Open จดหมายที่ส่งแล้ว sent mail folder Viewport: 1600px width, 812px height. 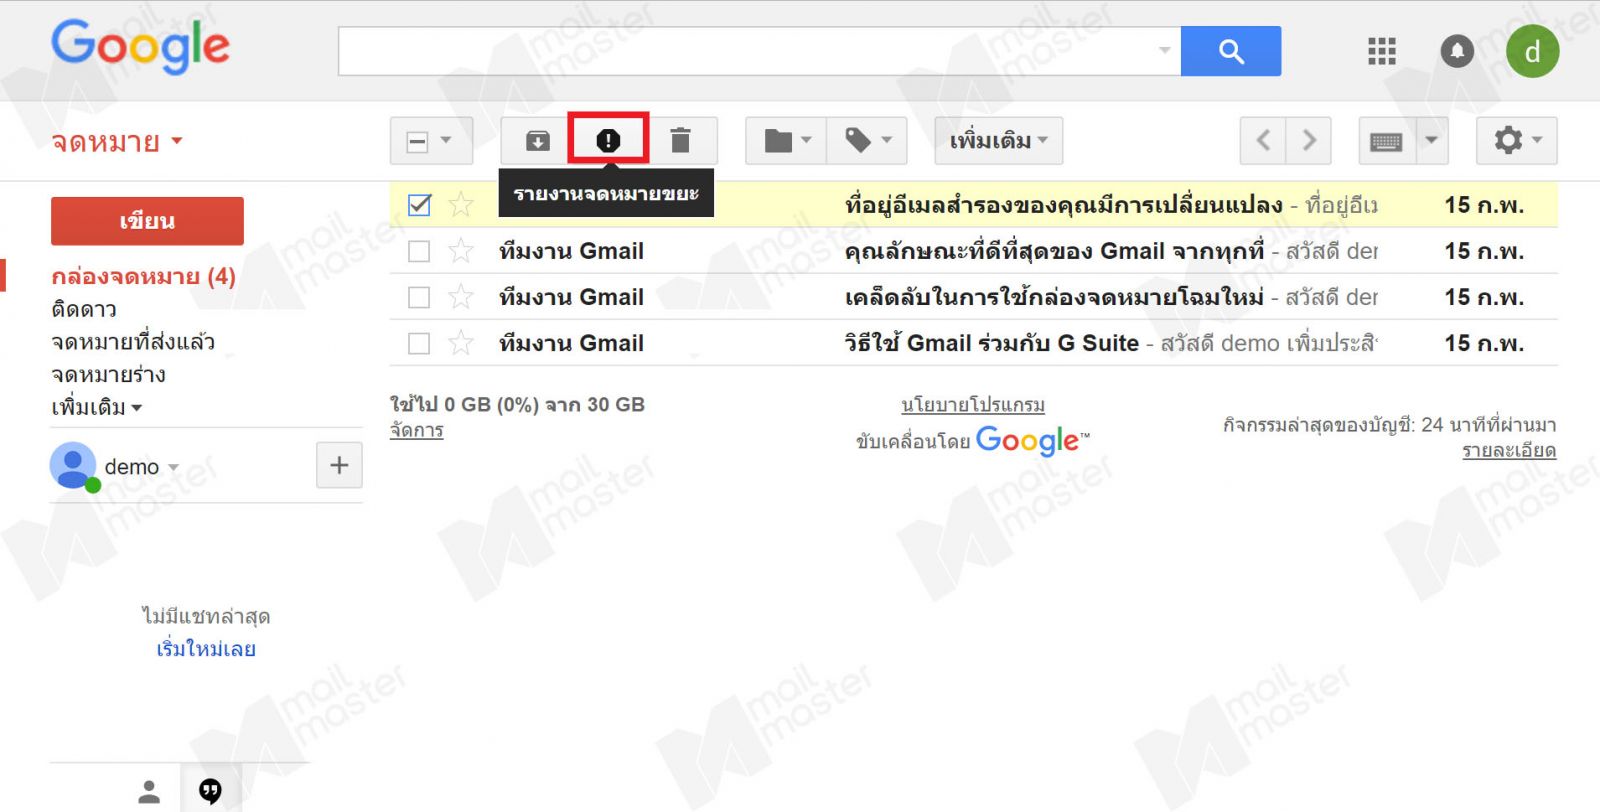tap(133, 342)
